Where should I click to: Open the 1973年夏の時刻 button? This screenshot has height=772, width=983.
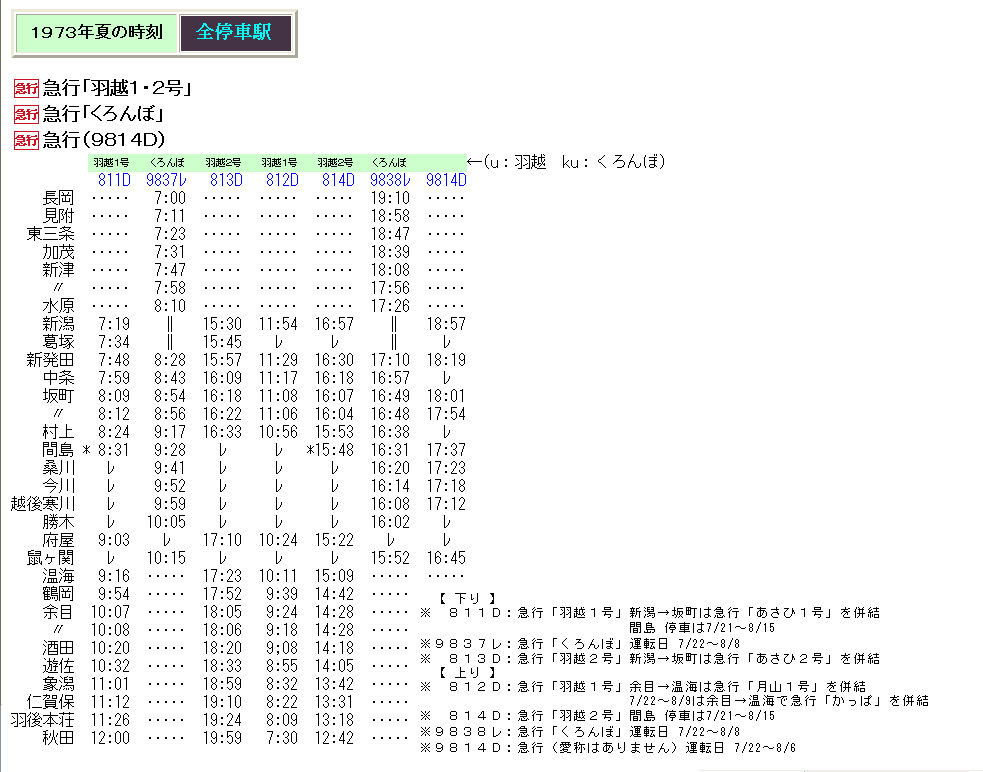97,33
